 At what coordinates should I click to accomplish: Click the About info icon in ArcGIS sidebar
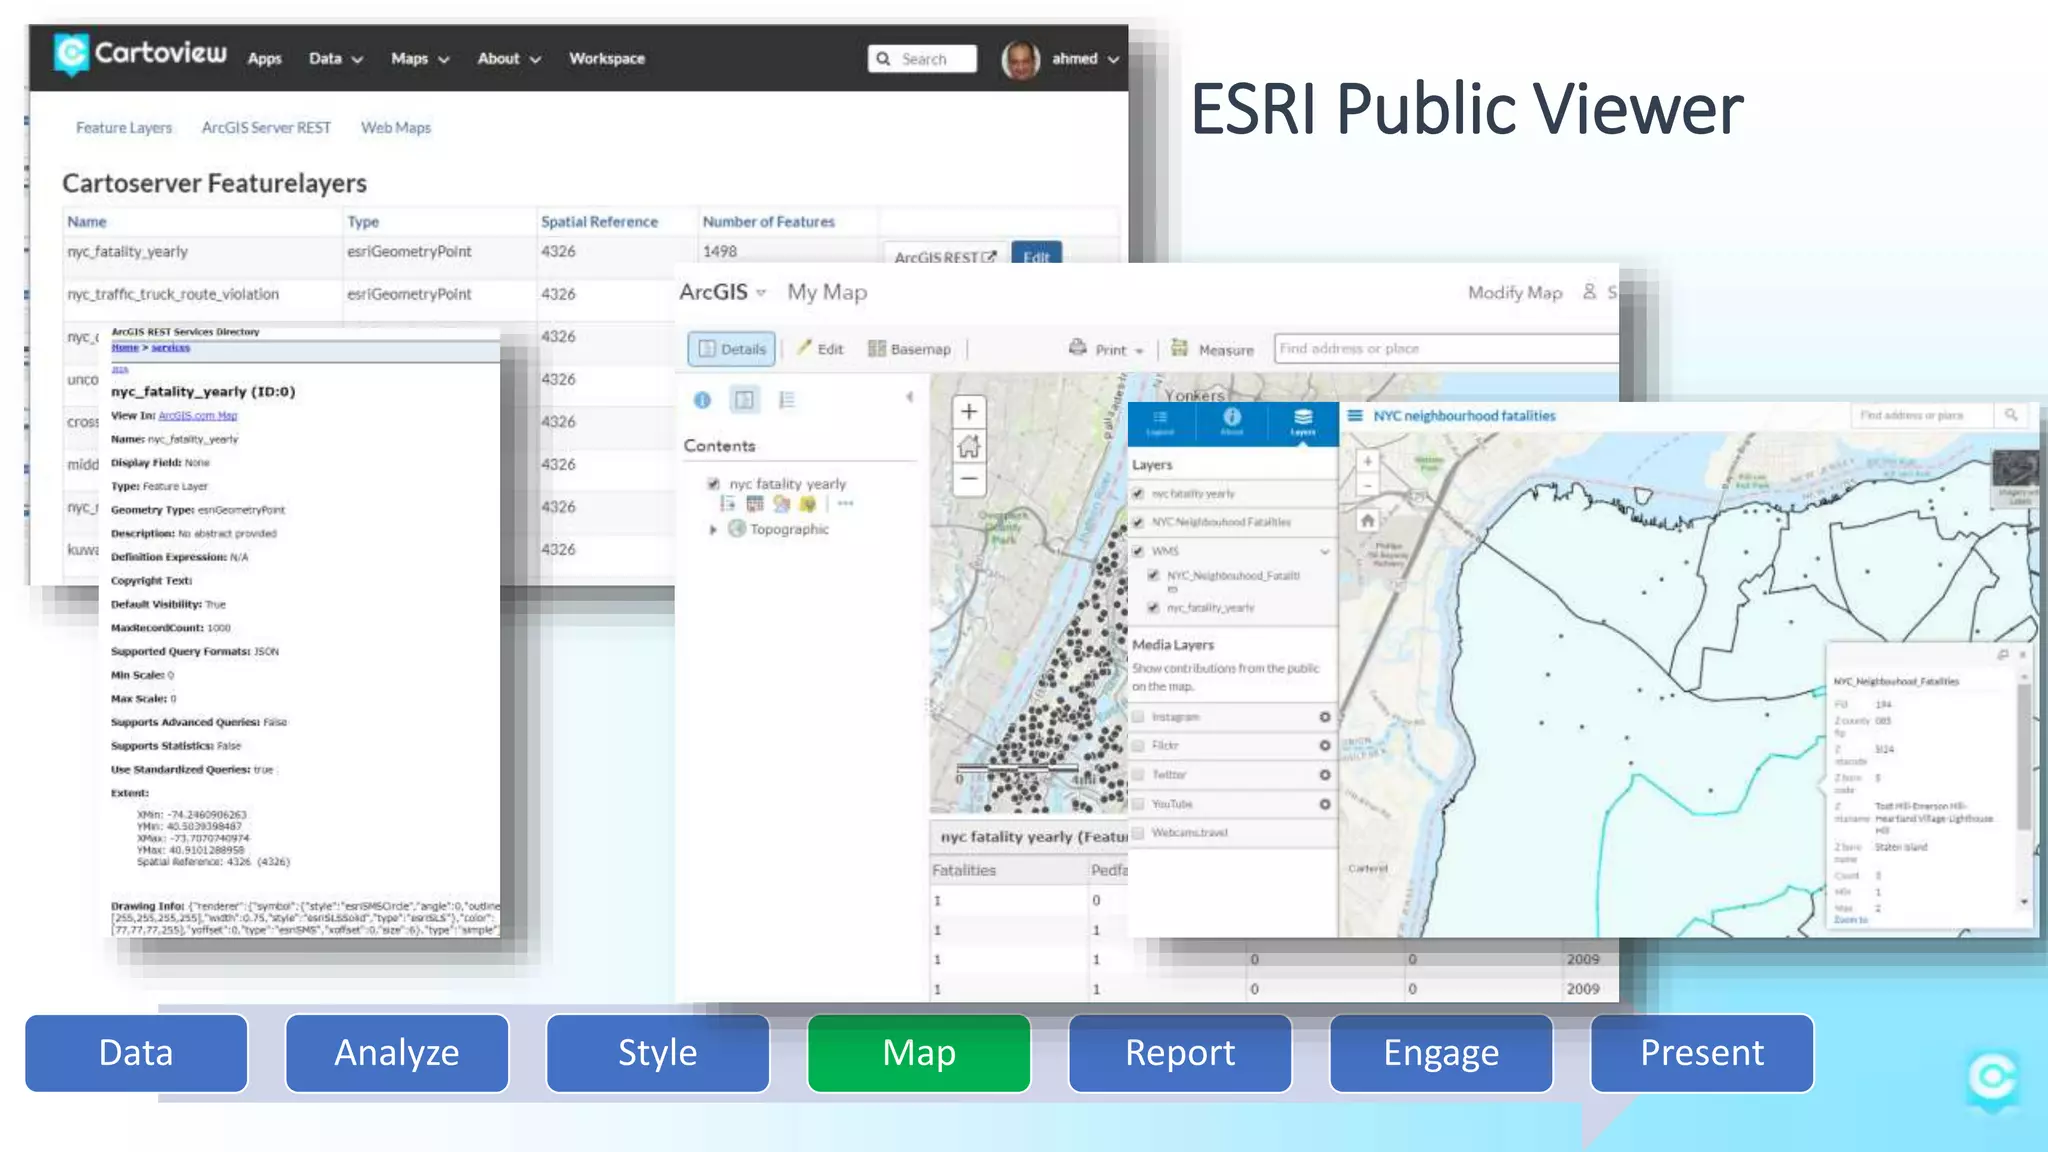tap(702, 400)
